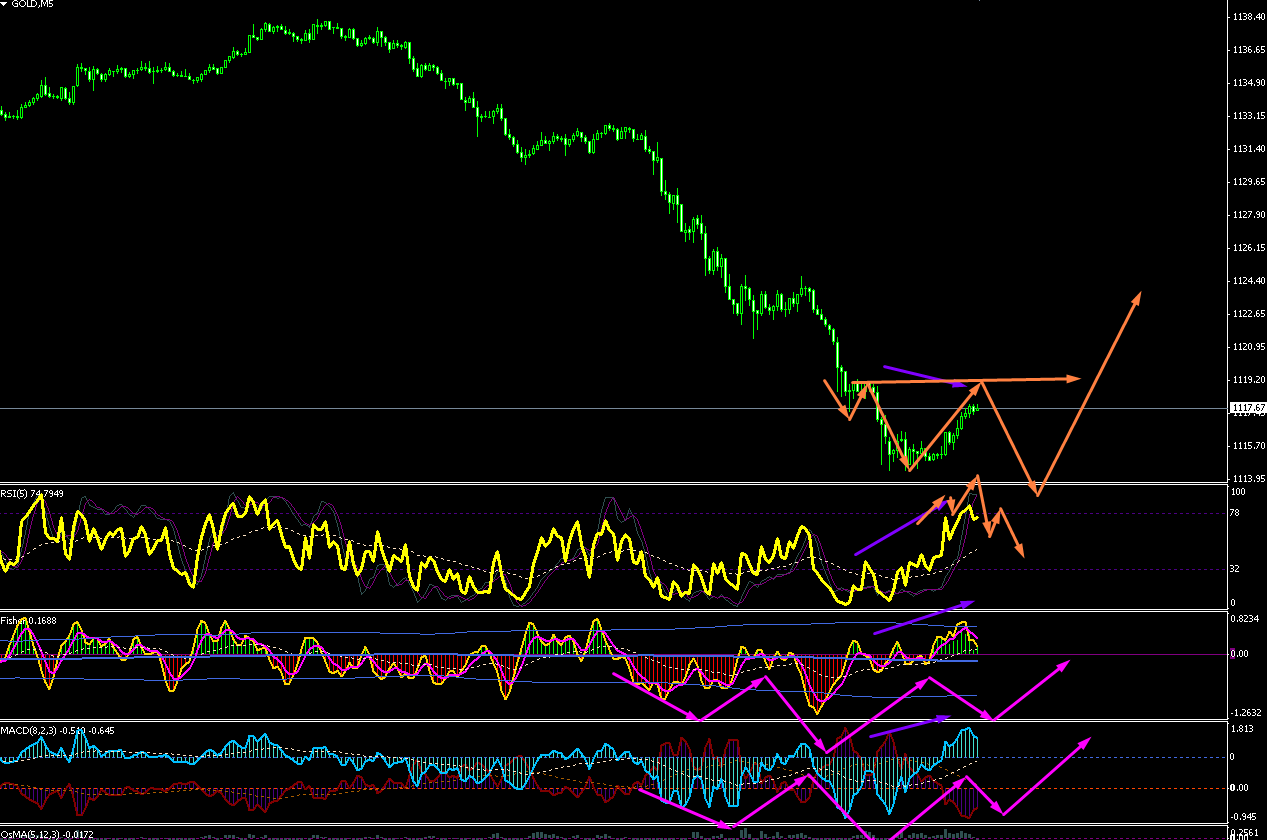The image size is (1267, 840).
Task: Click the GOLD,M5 chart title
Action: coord(31,5)
